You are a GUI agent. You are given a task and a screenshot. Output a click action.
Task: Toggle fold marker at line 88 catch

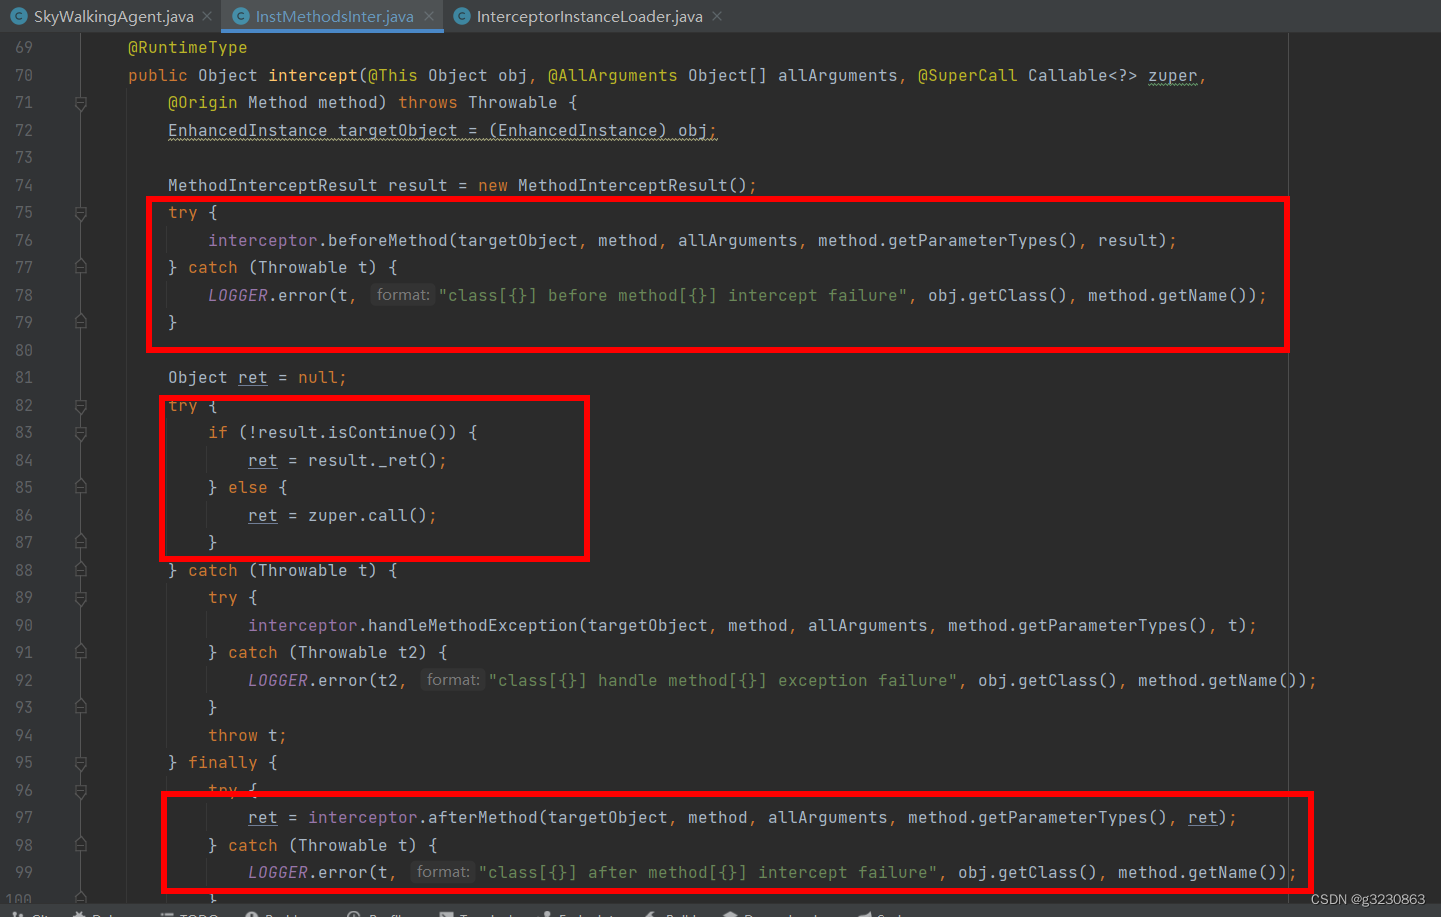coord(81,570)
